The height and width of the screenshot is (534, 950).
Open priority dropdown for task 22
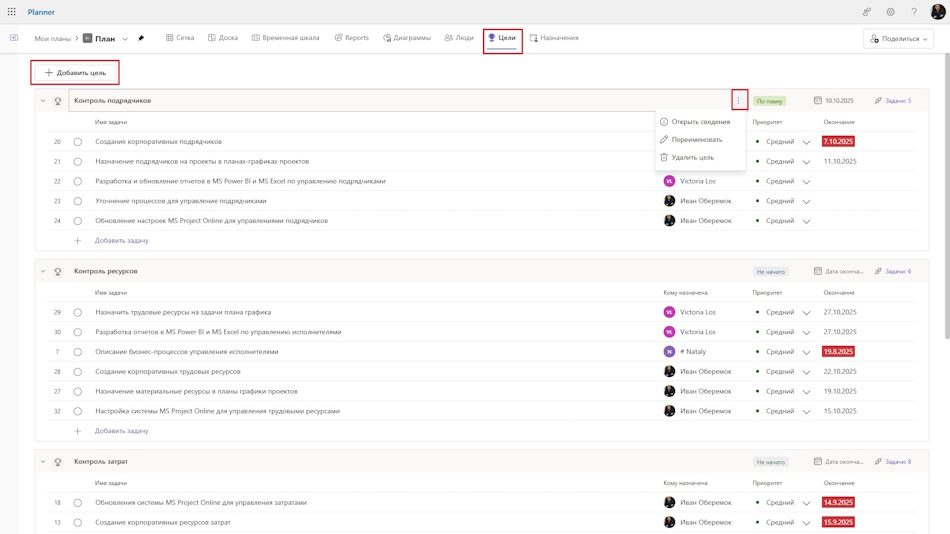click(806, 182)
